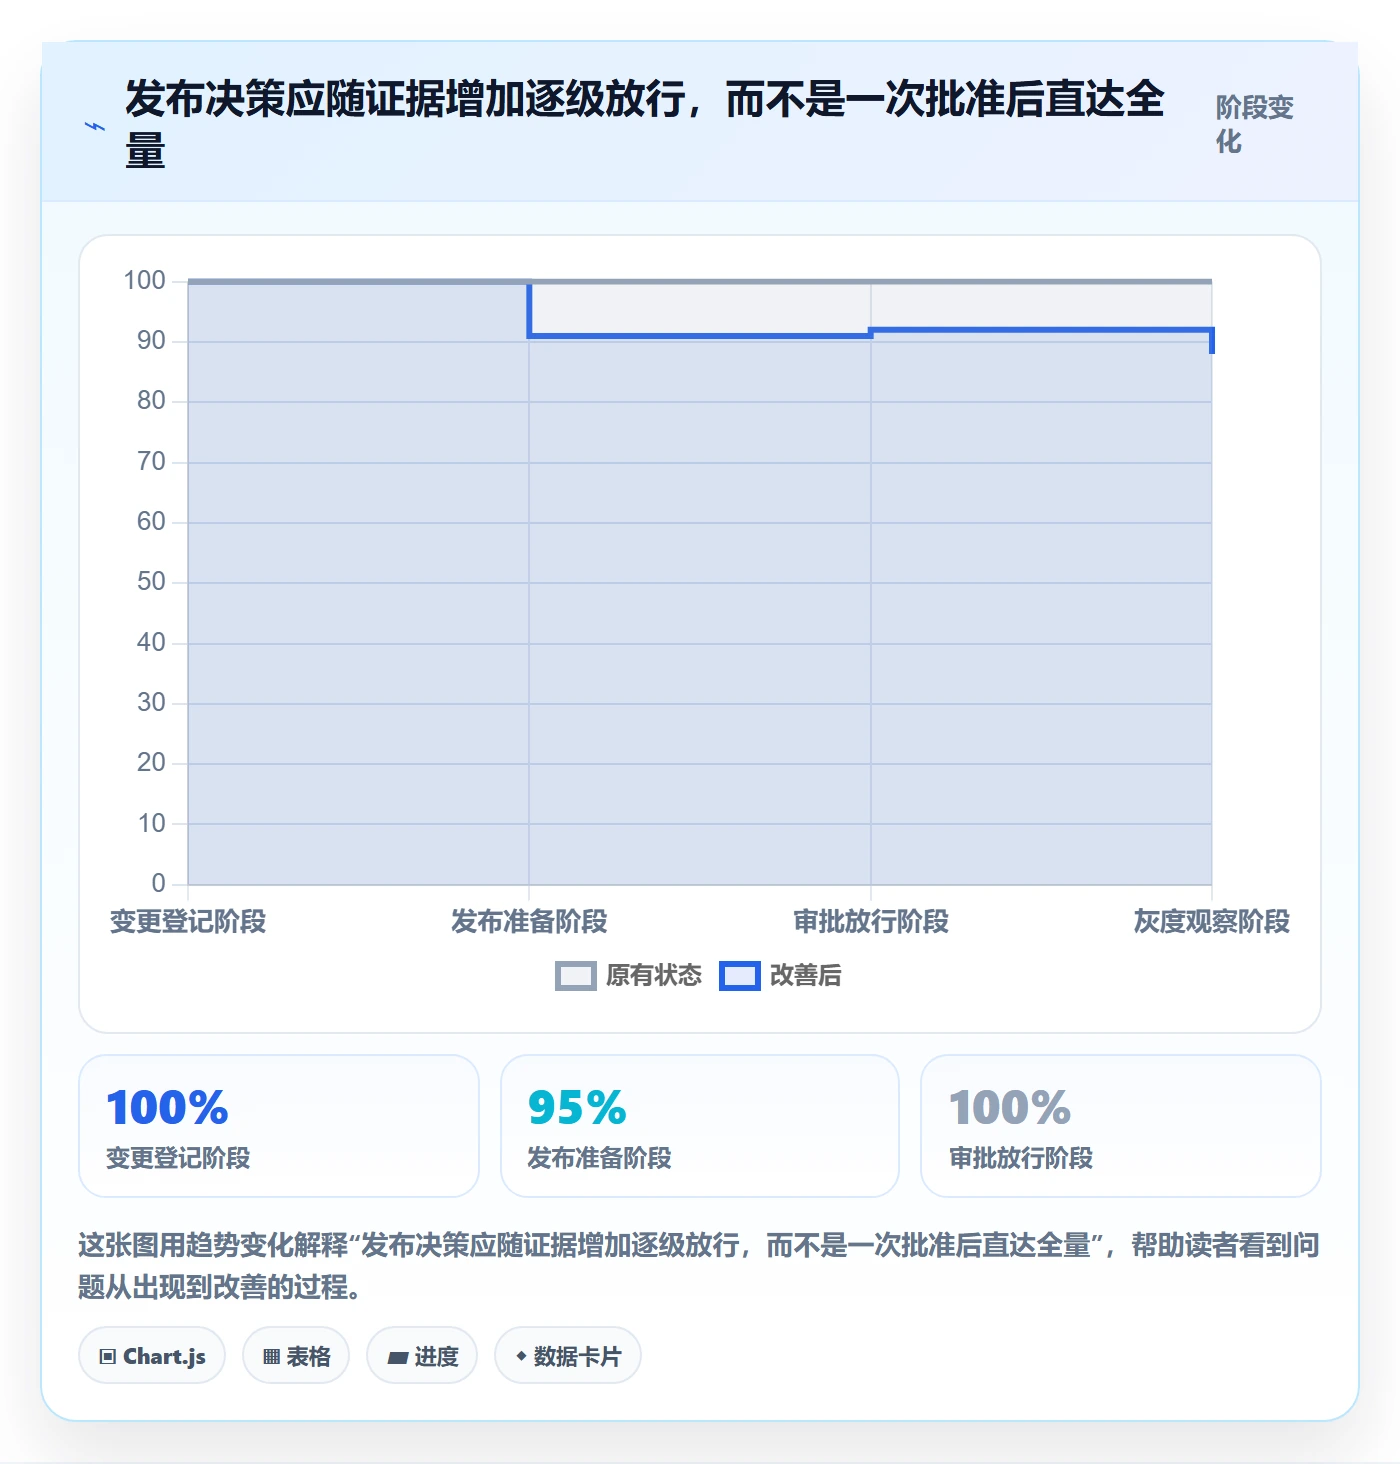Click the diamond icon in the 数据卡片 tag
1400x1464 pixels.
coord(521,1356)
